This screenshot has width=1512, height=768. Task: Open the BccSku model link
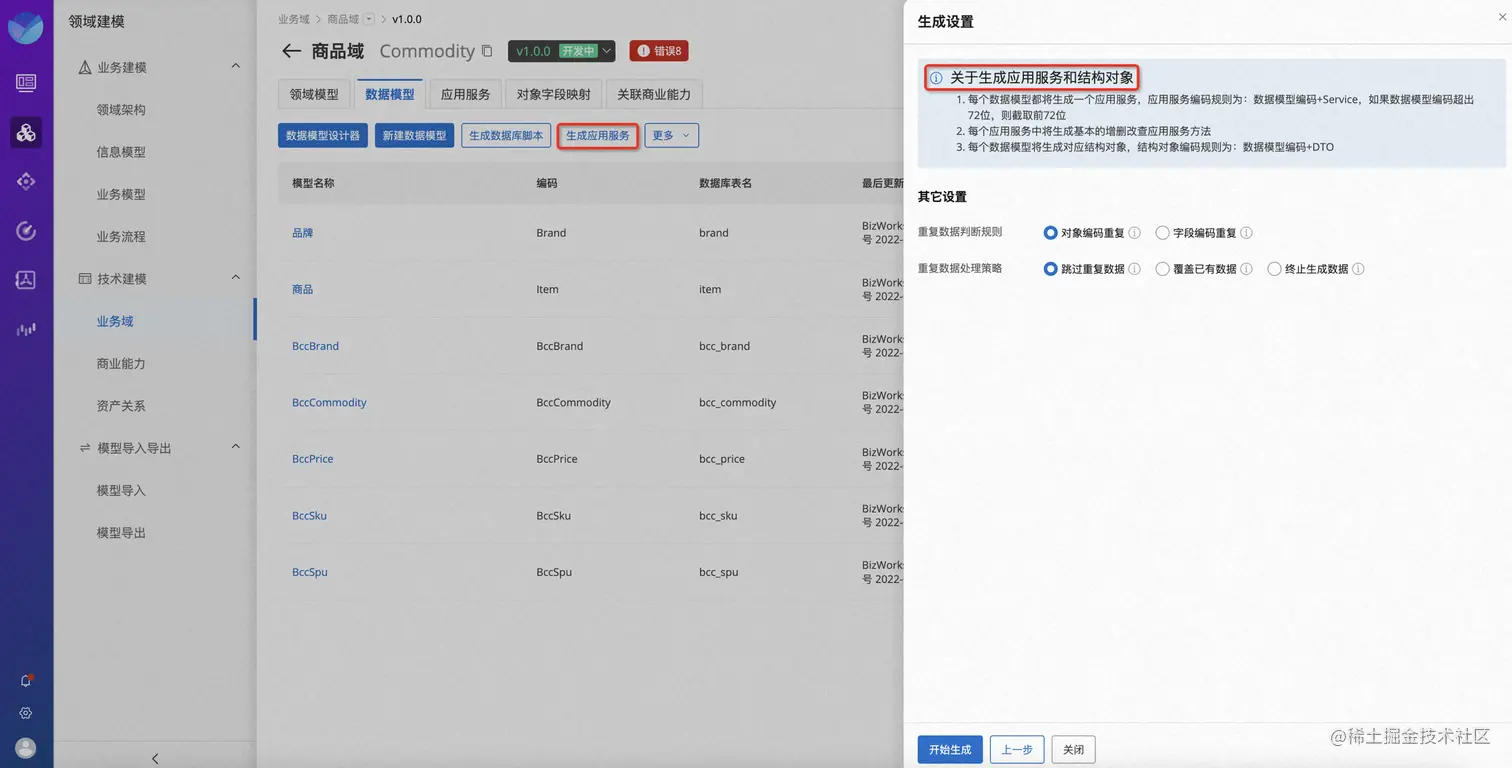click(309, 516)
